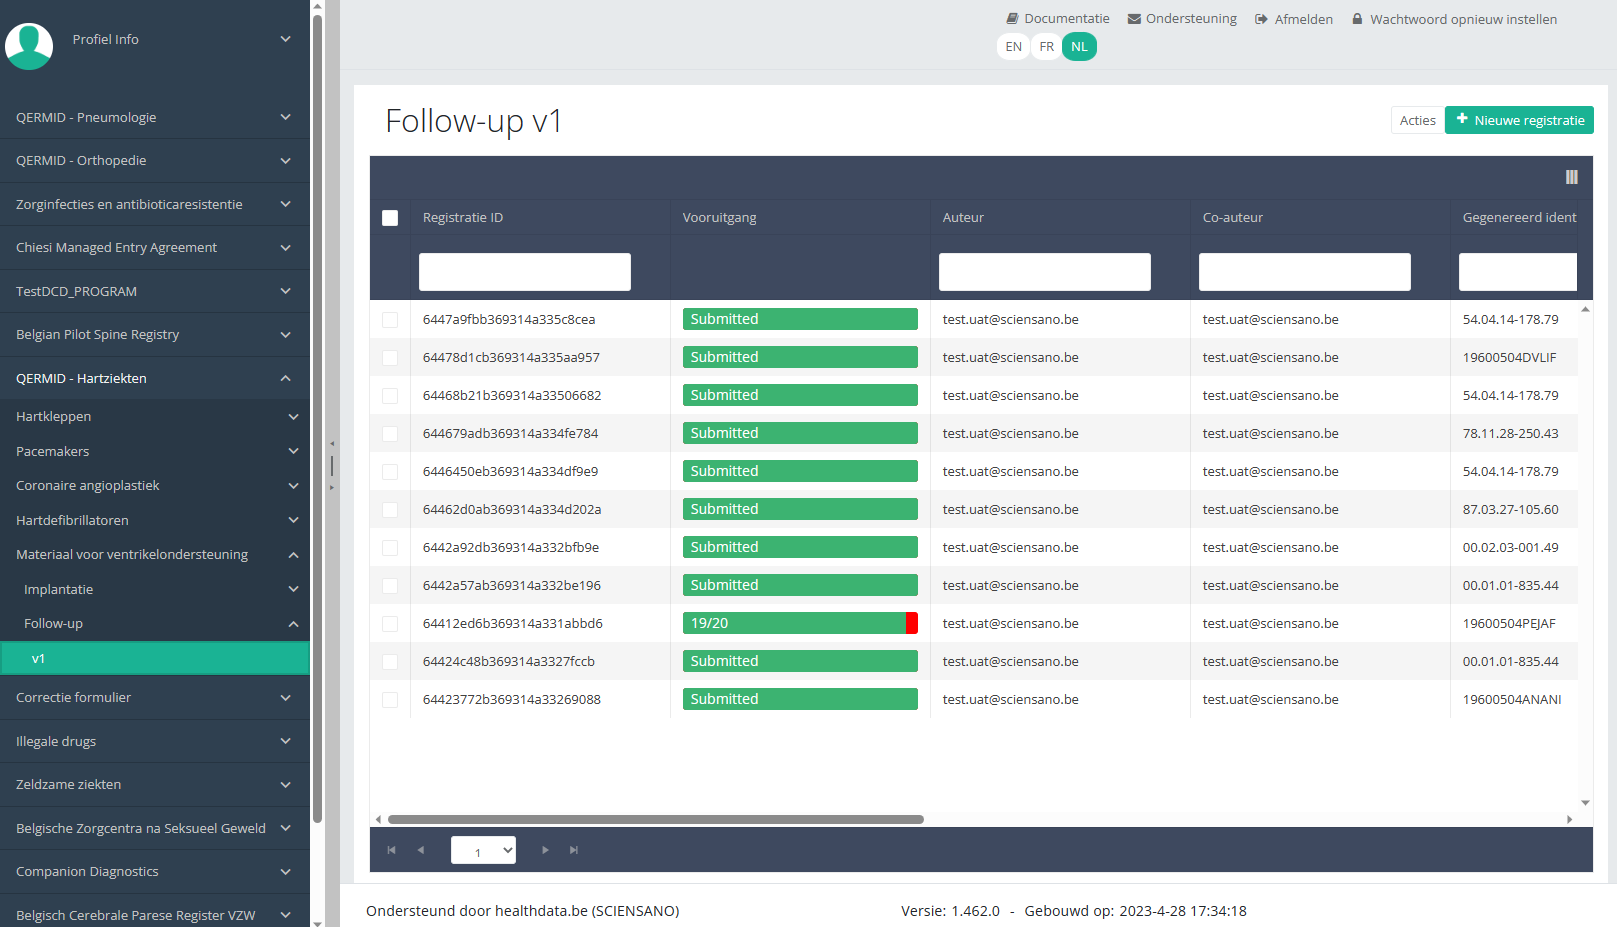This screenshot has height=927, width=1617.
Task: Click the previous page arrow in pagination
Action: [421, 850]
